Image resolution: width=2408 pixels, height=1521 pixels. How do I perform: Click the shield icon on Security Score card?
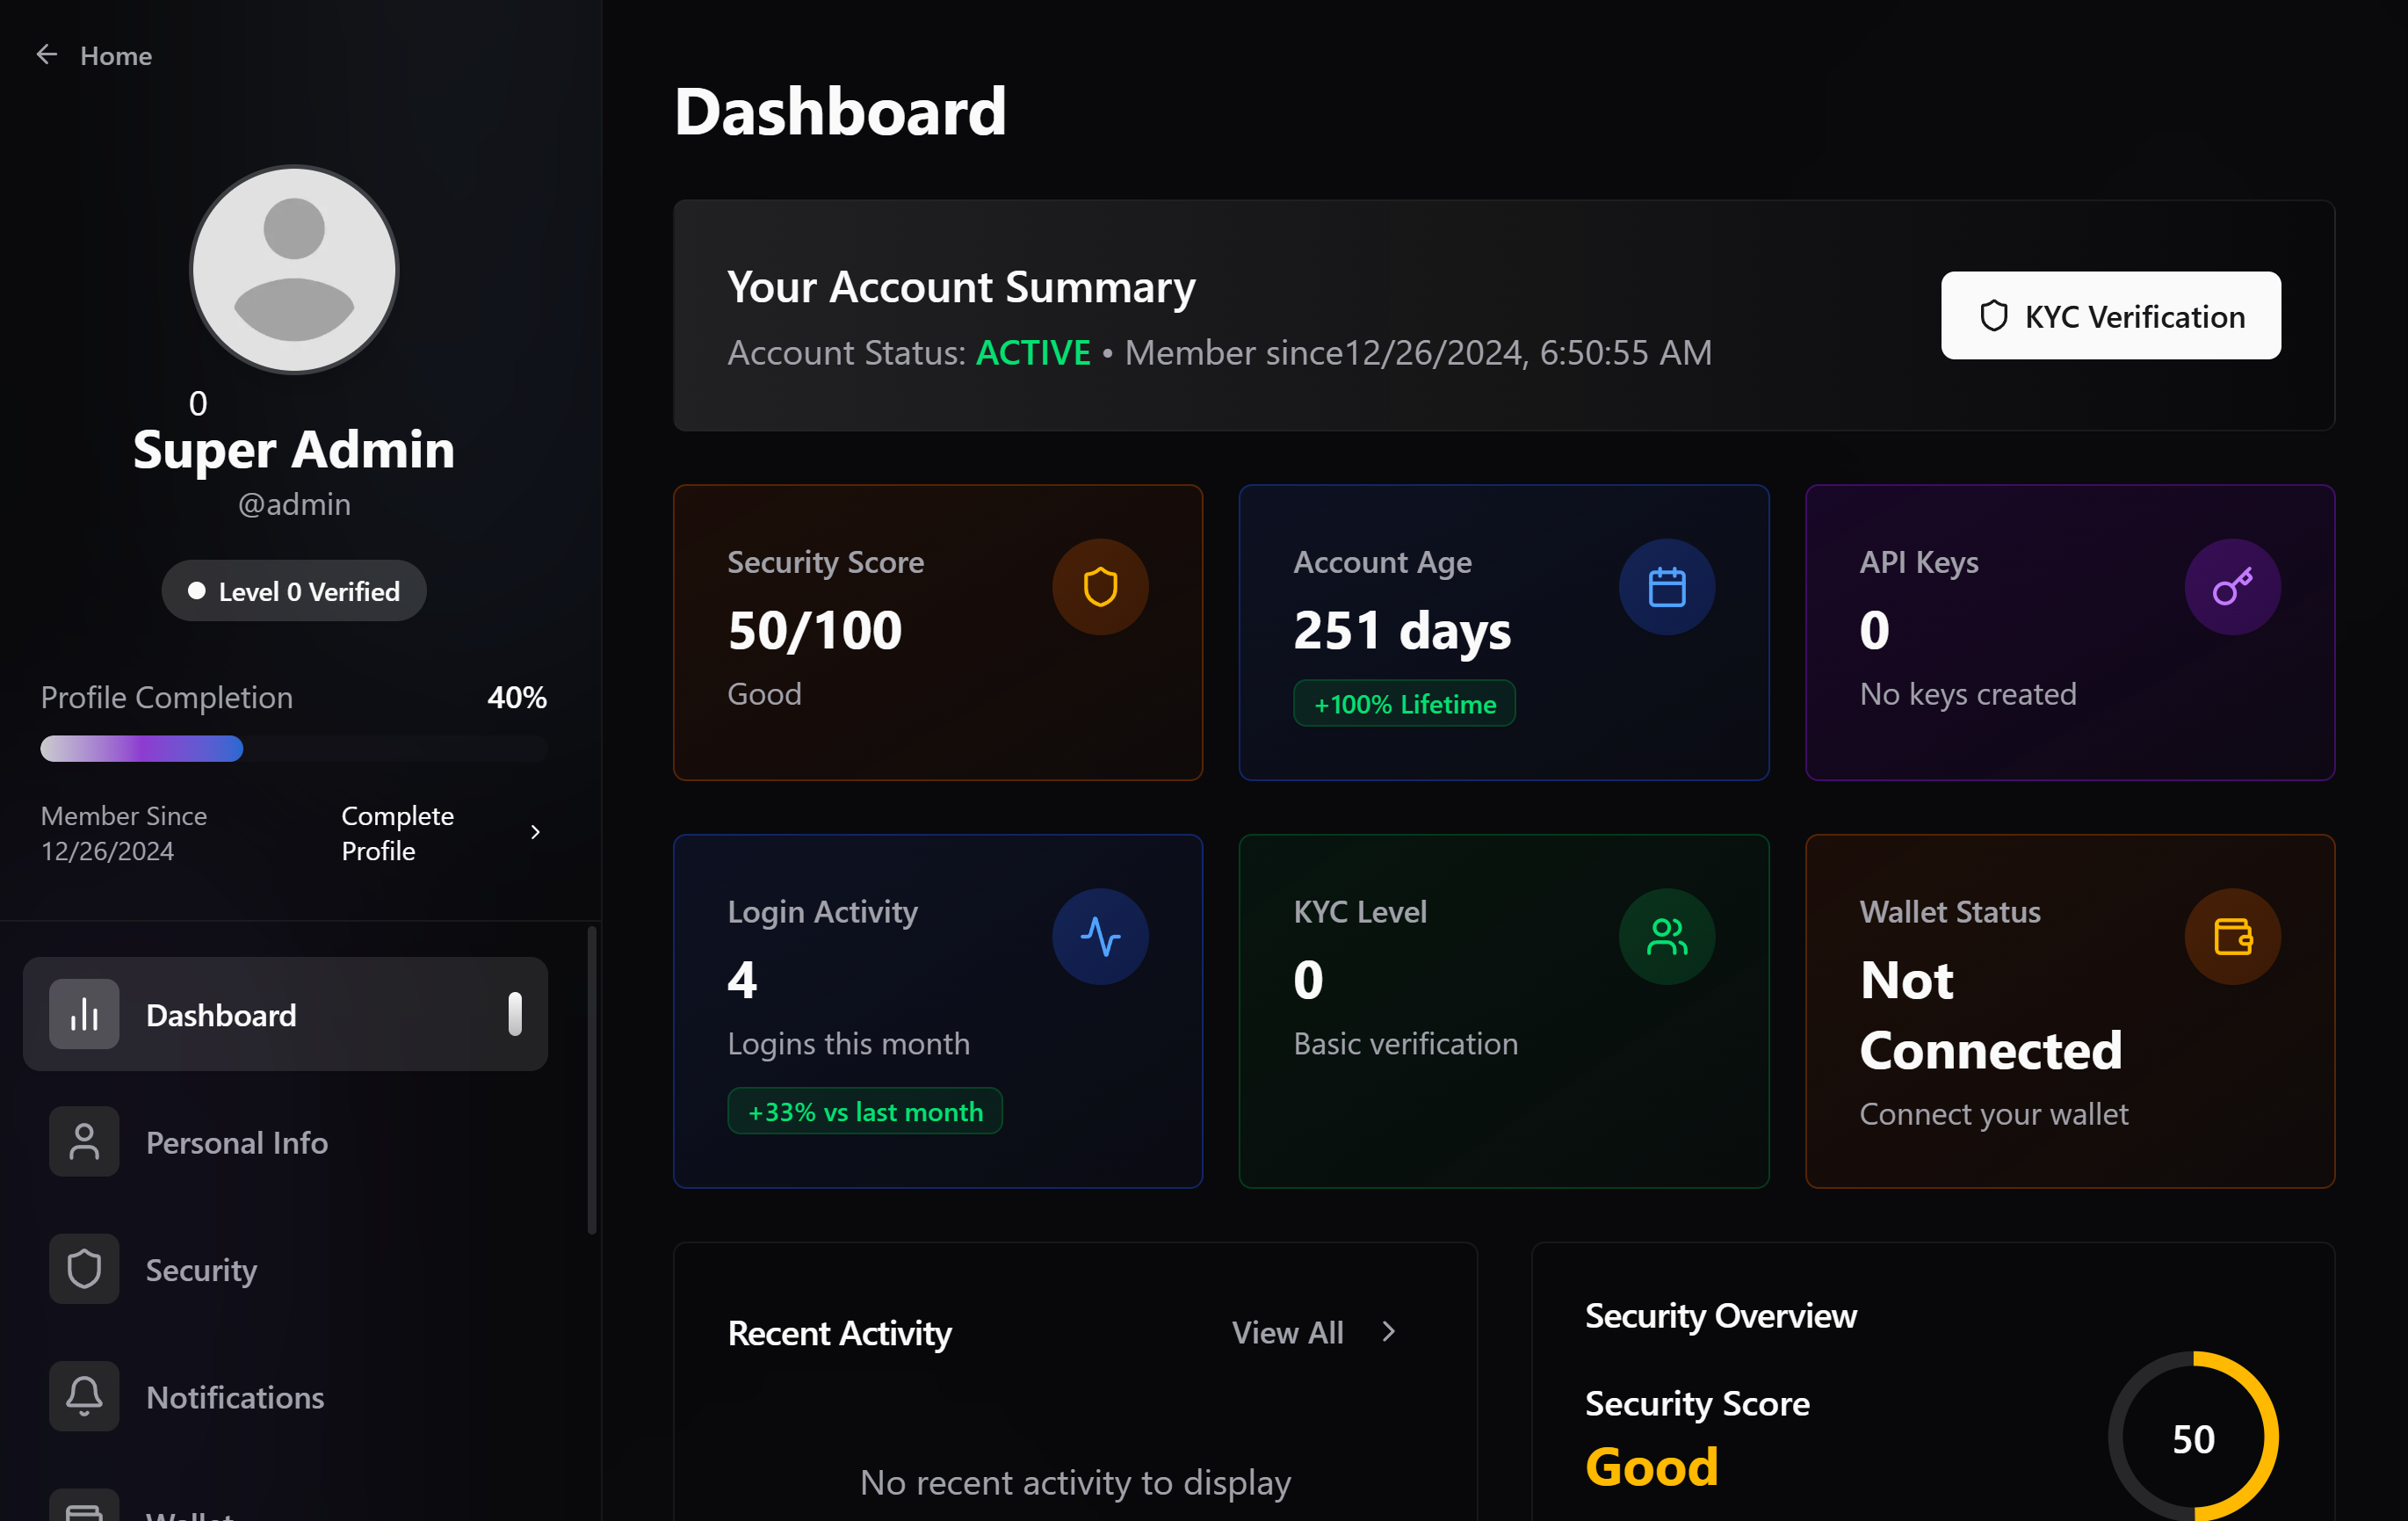click(x=1100, y=587)
